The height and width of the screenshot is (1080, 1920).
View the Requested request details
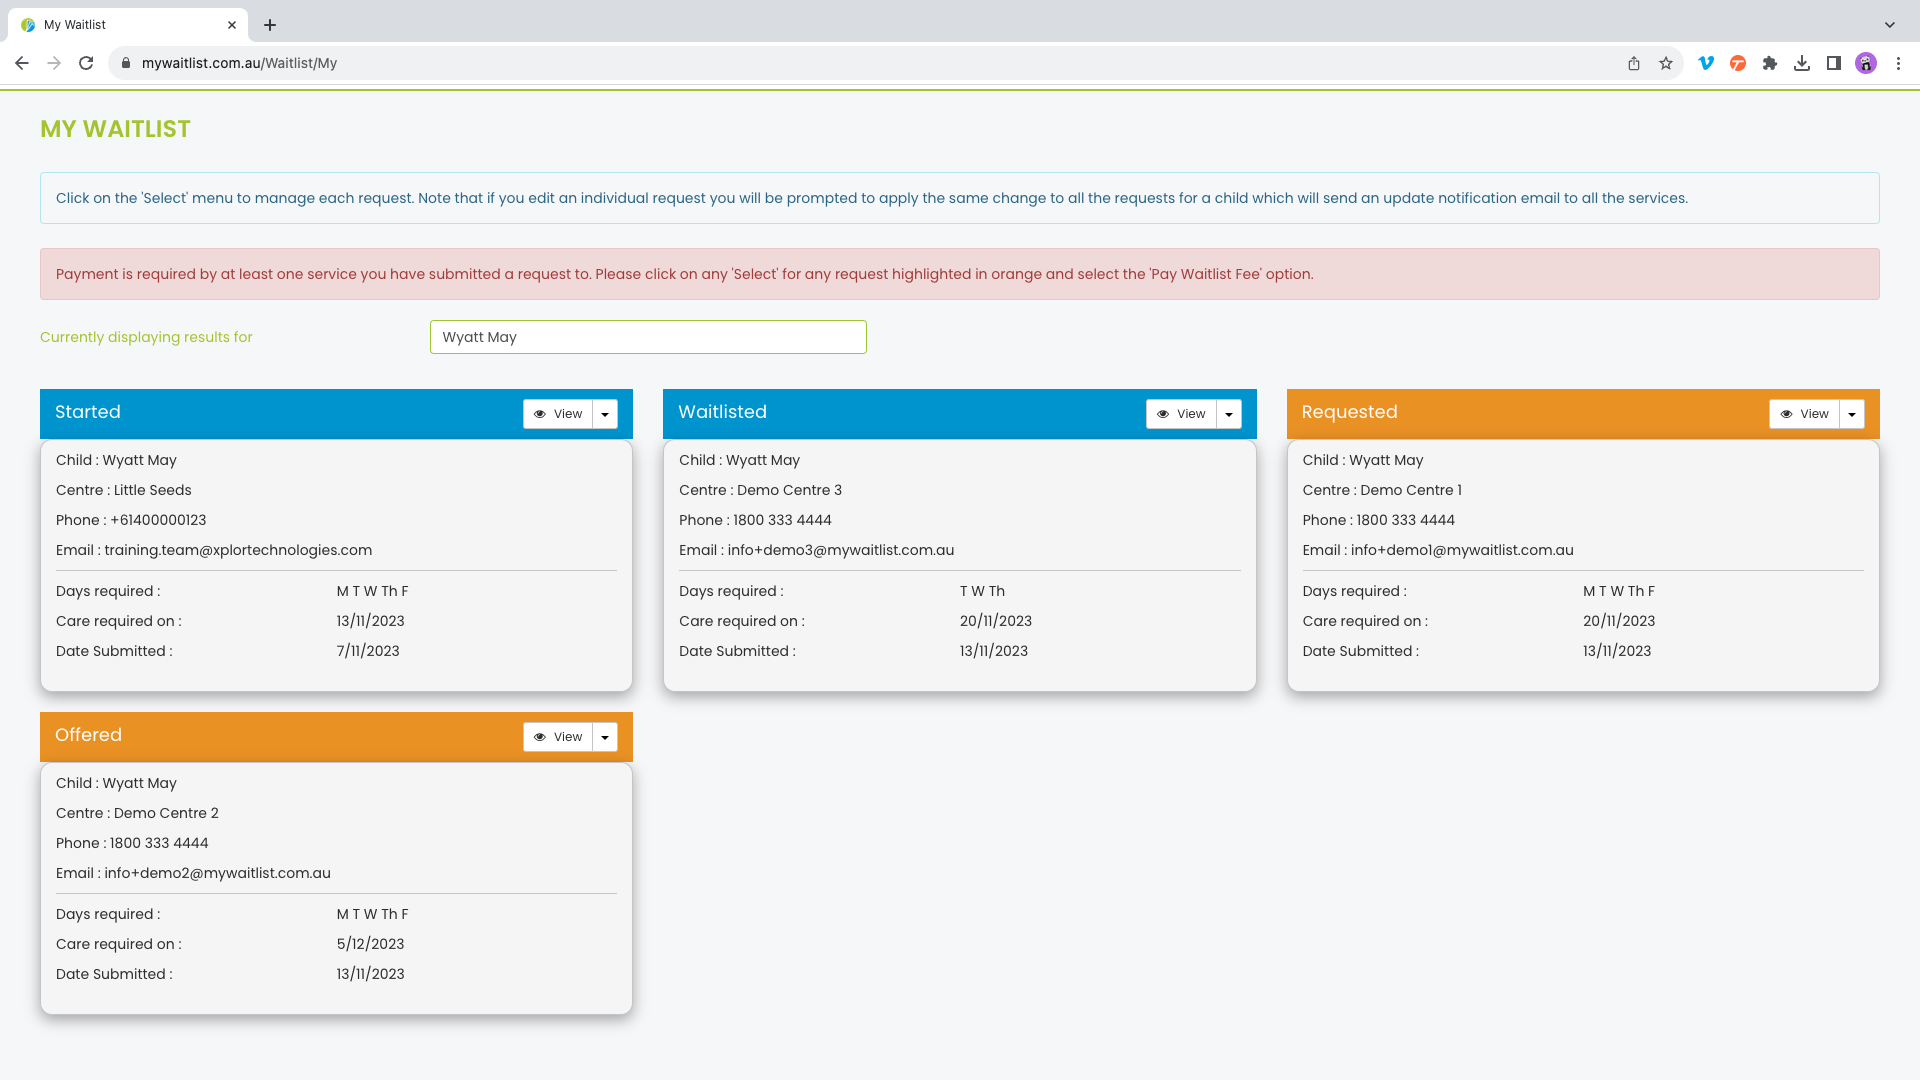(1804, 414)
